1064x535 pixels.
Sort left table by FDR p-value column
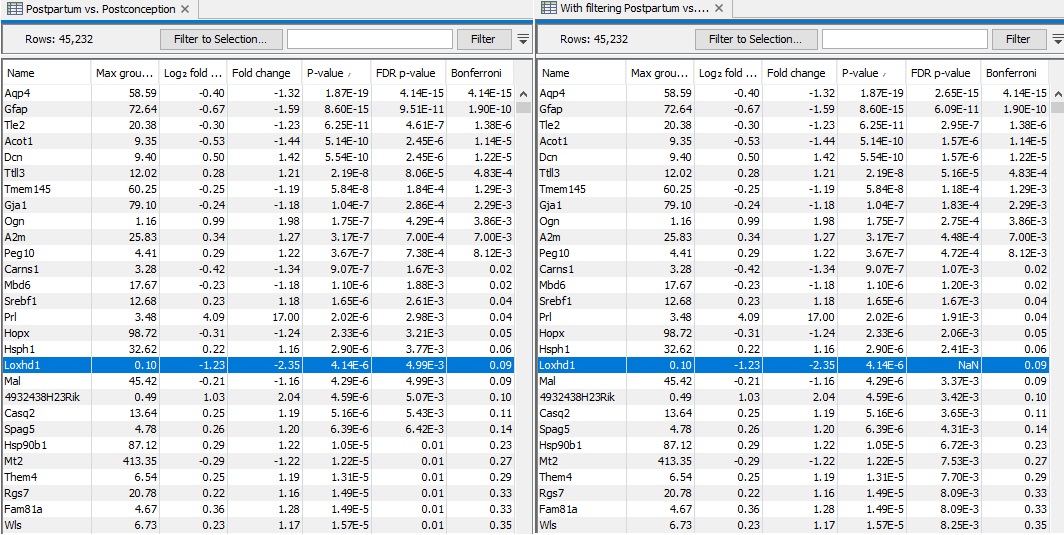(x=408, y=73)
